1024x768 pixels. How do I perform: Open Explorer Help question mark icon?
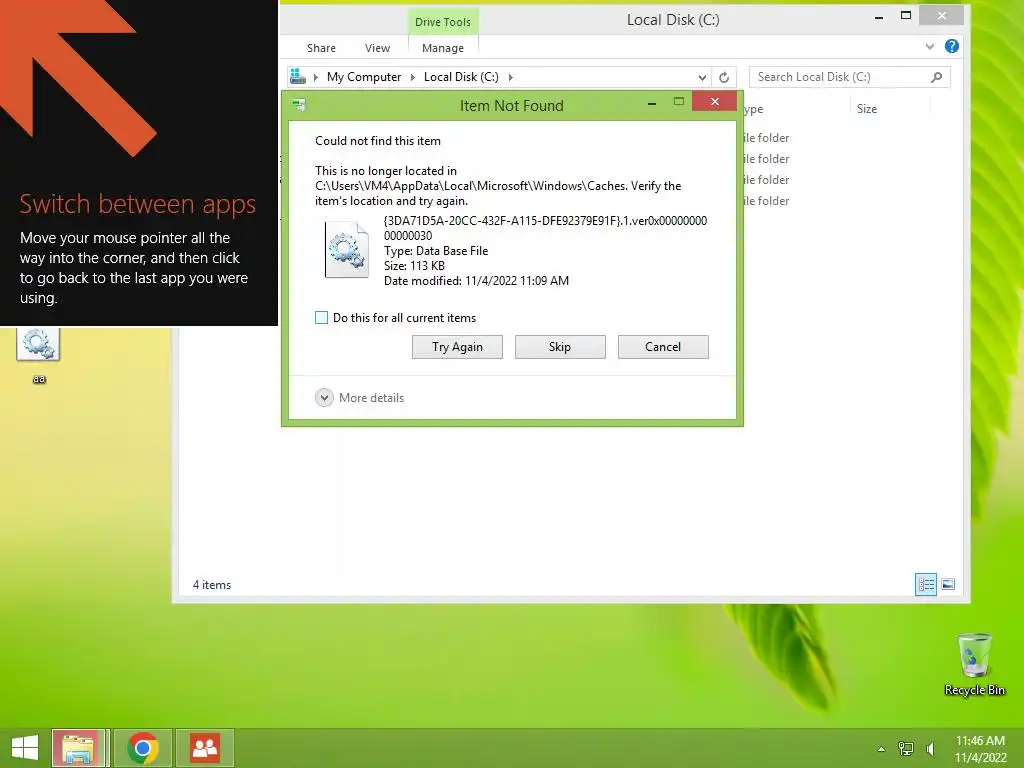point(952,46)
